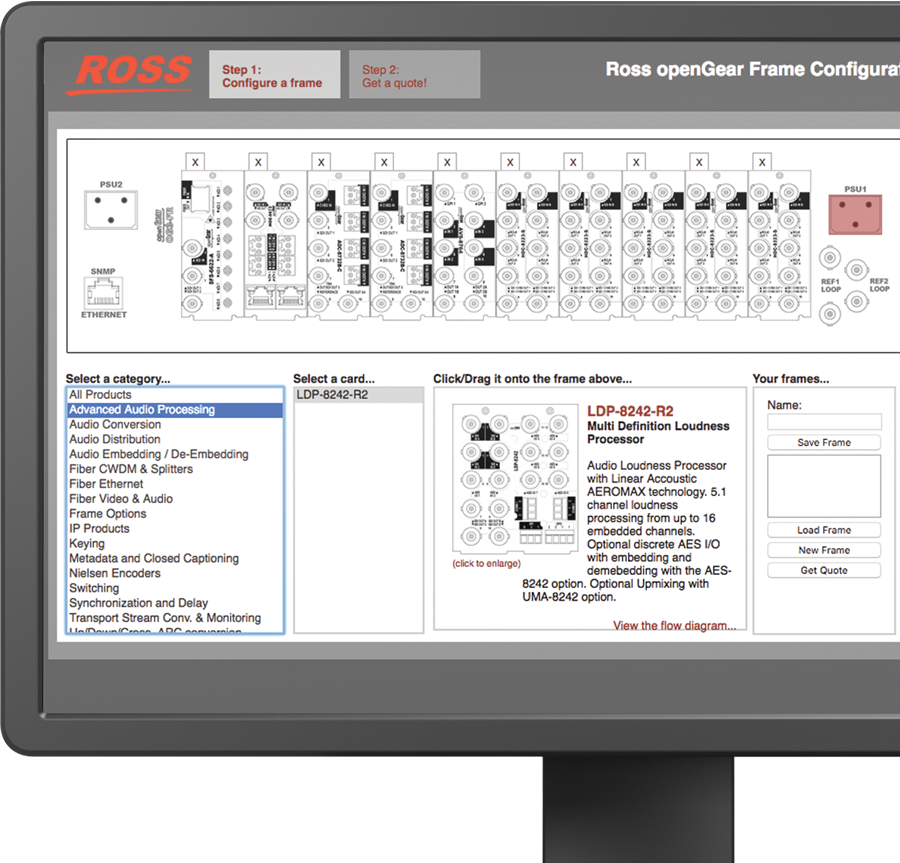The image size is (900, 863).
Task: Click inside the saved frames list box
Action: click(x=824, y=487)
